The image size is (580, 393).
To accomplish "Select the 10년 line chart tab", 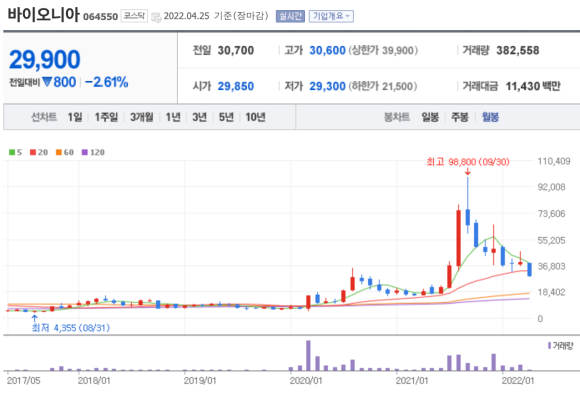I will point(255,117).
